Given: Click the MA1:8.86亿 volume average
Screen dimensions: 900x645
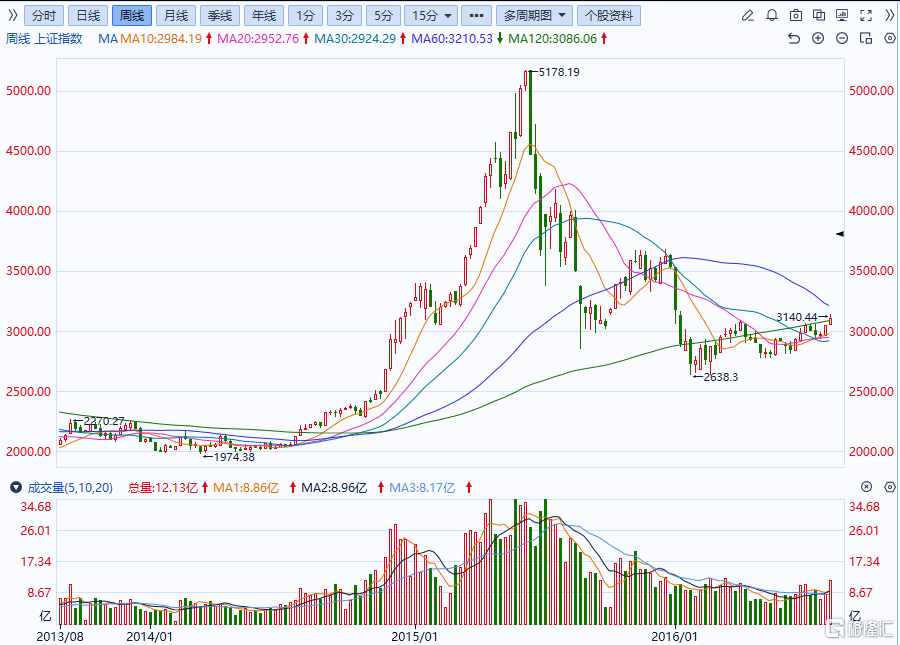Looking at the screenshot, I should click(246, 488).
